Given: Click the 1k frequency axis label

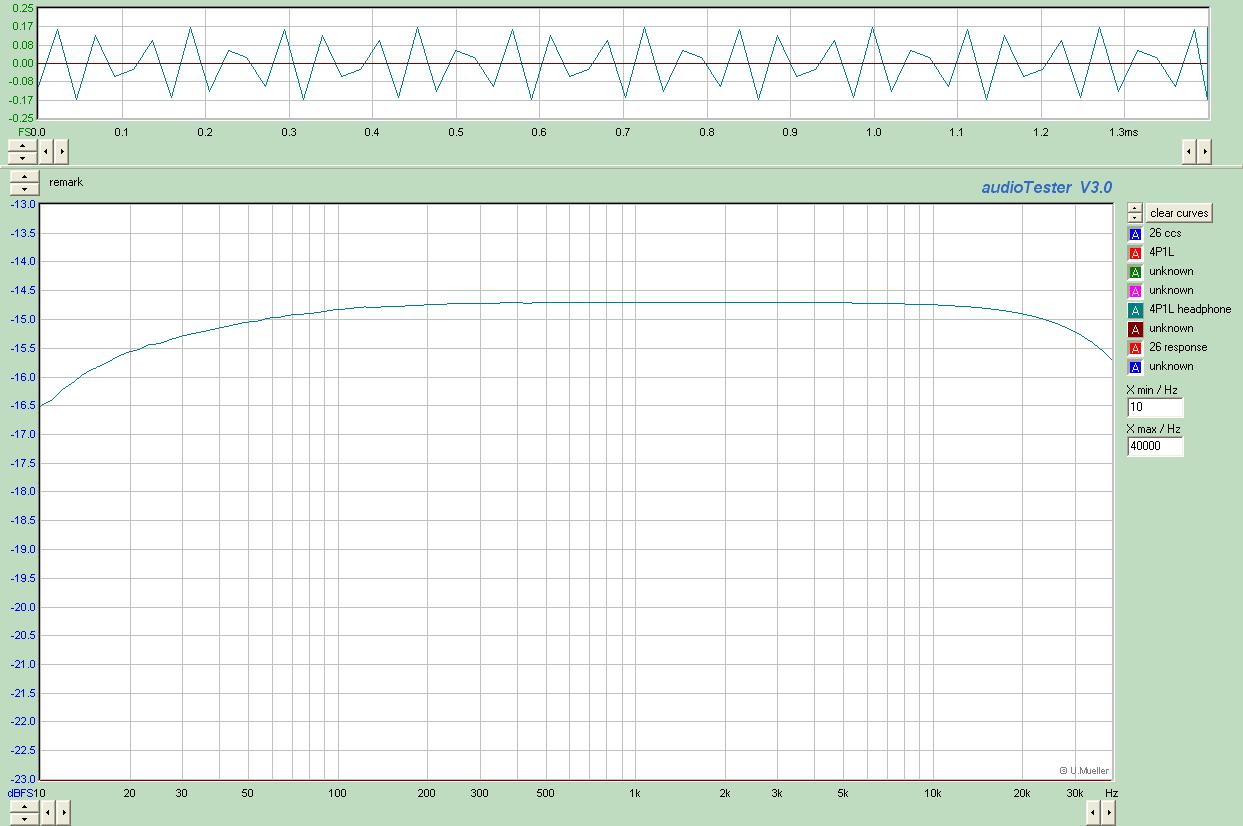Looking at the screenshot, I should [634, 793].
